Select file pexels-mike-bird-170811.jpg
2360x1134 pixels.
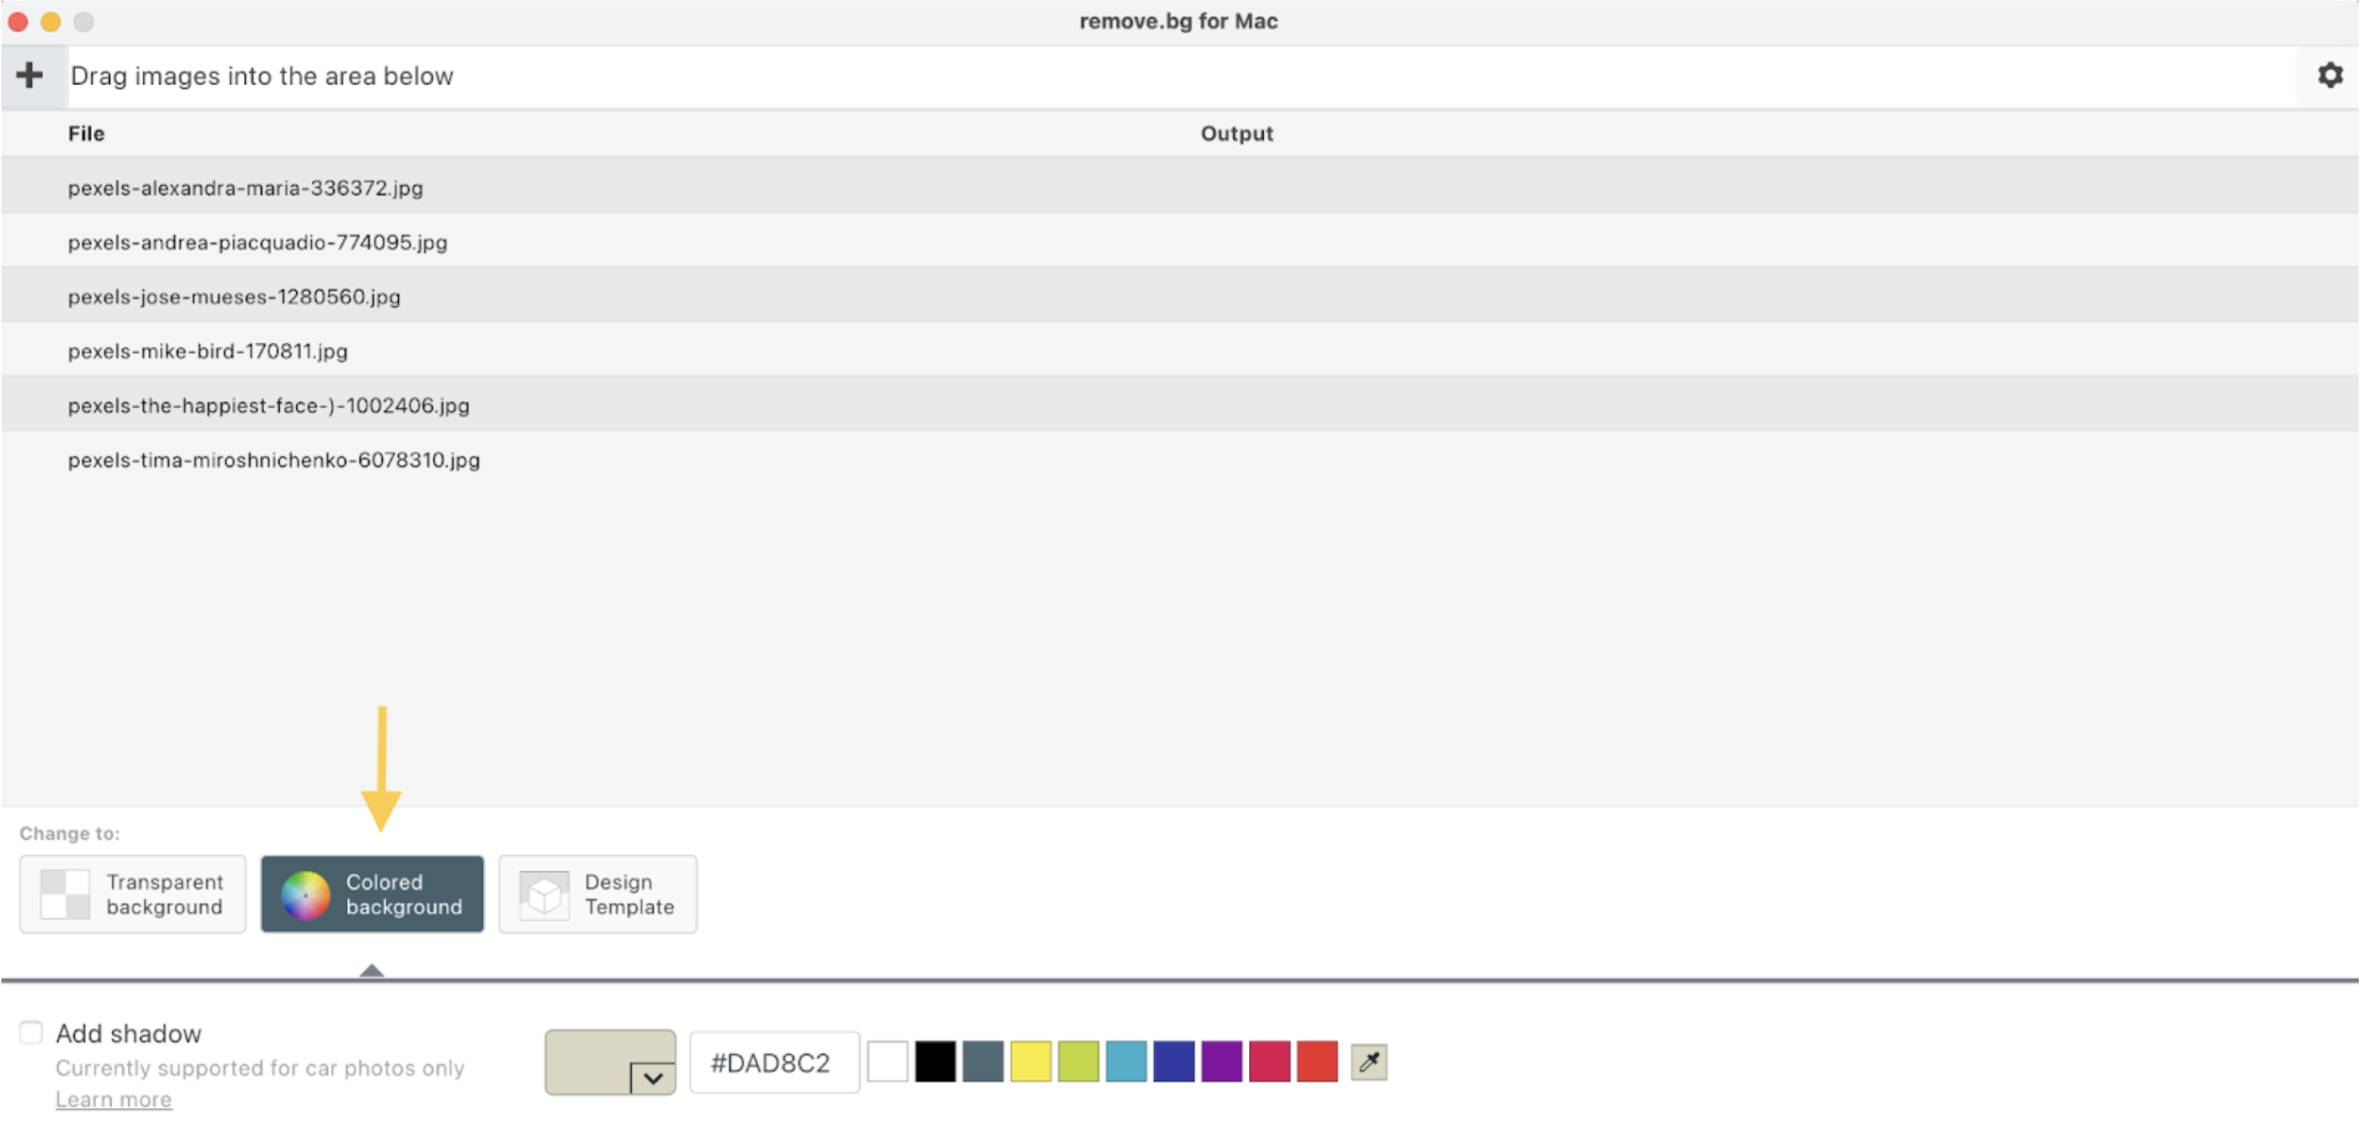click(x=1180, y=351)
